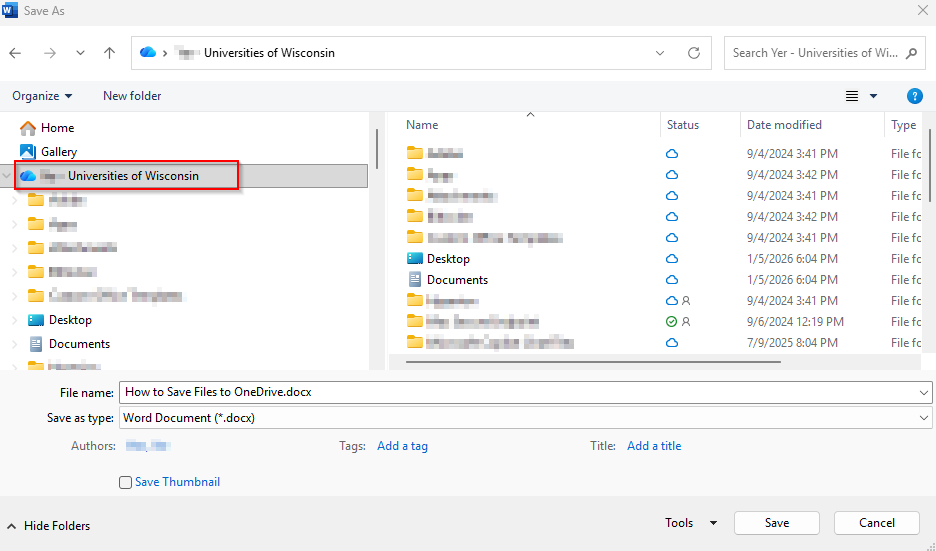Click the Up one level arrow

click(110, 53)
